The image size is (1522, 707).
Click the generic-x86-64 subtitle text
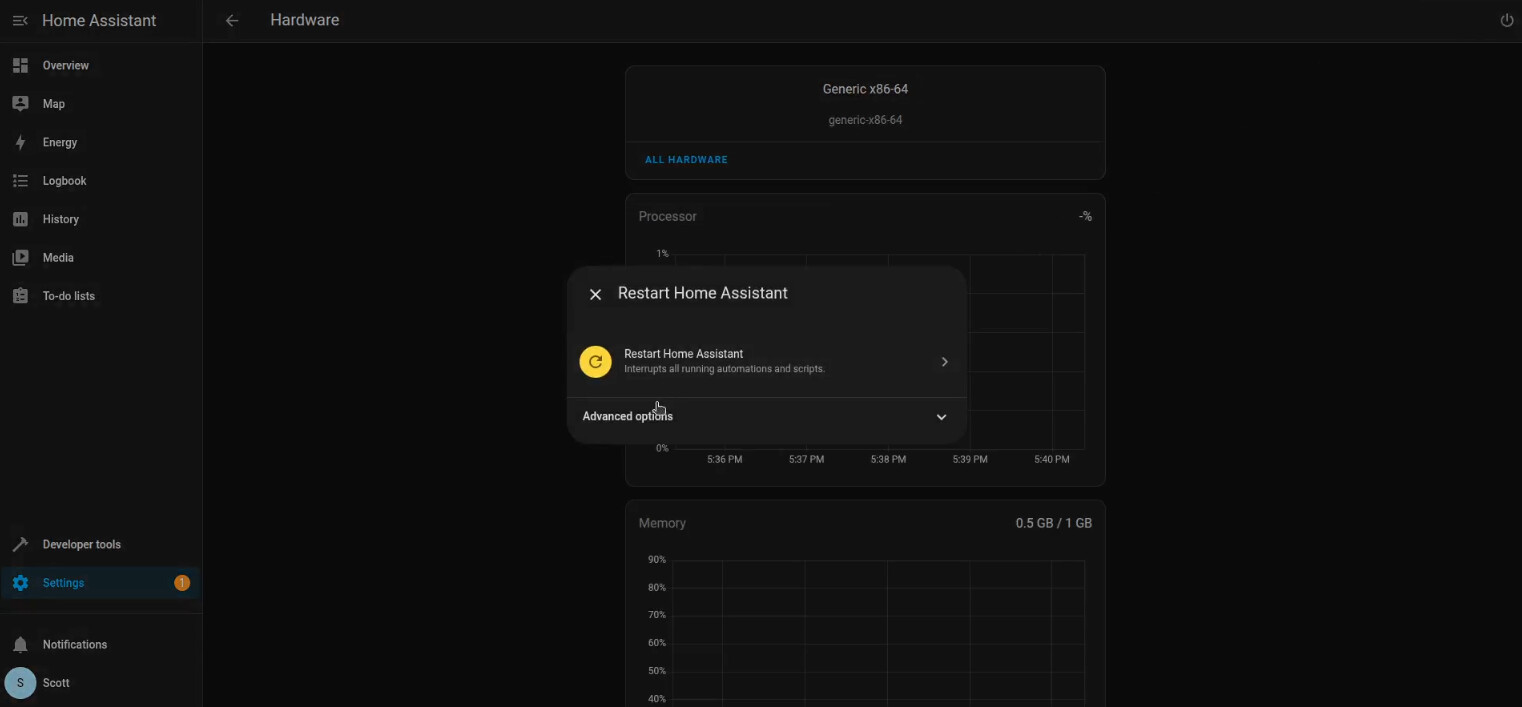pos(865,120)
